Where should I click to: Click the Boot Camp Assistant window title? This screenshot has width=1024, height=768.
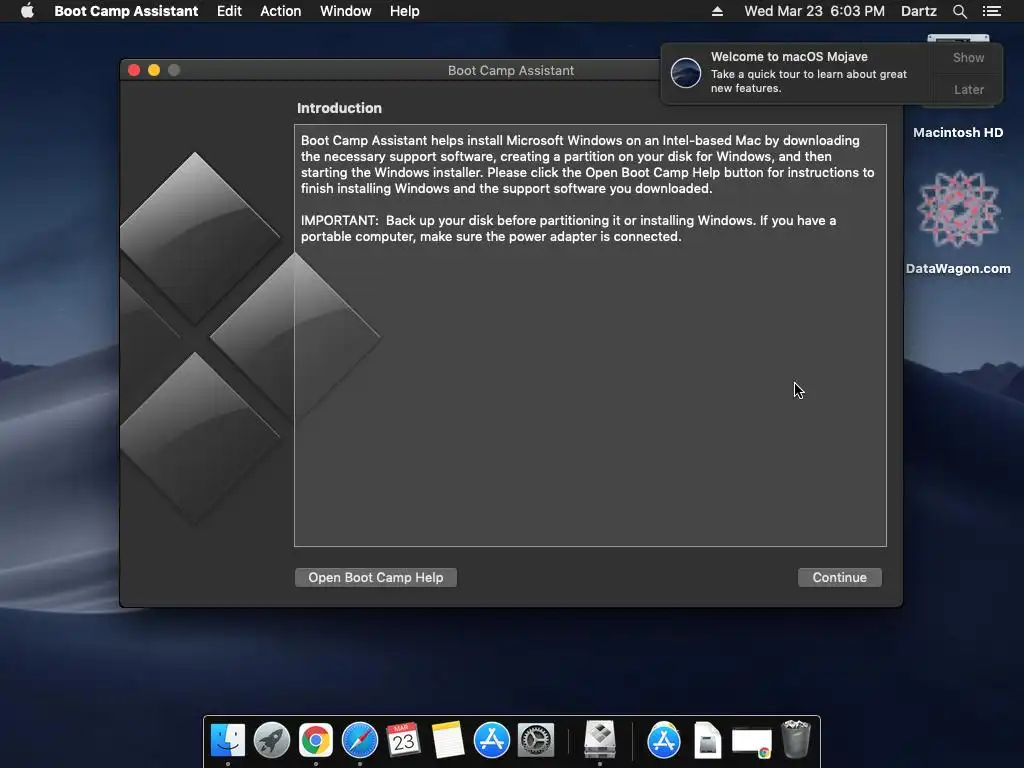(511, 71)
